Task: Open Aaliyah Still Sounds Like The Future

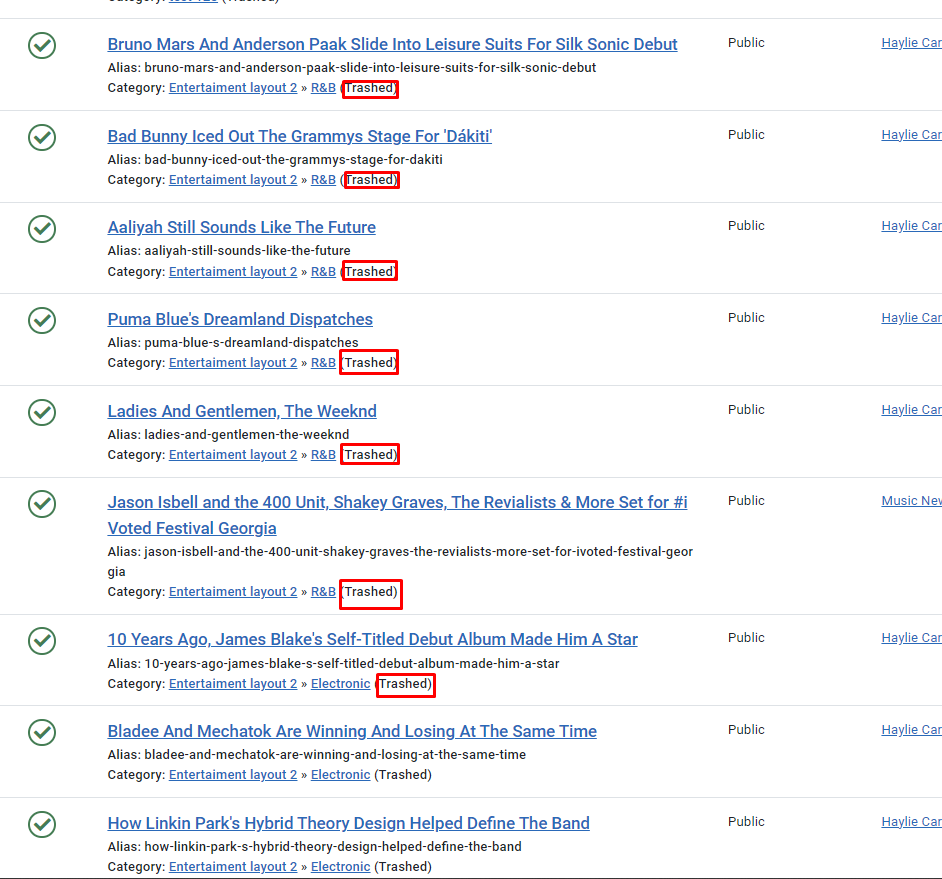Action: [x=242, y=227]
